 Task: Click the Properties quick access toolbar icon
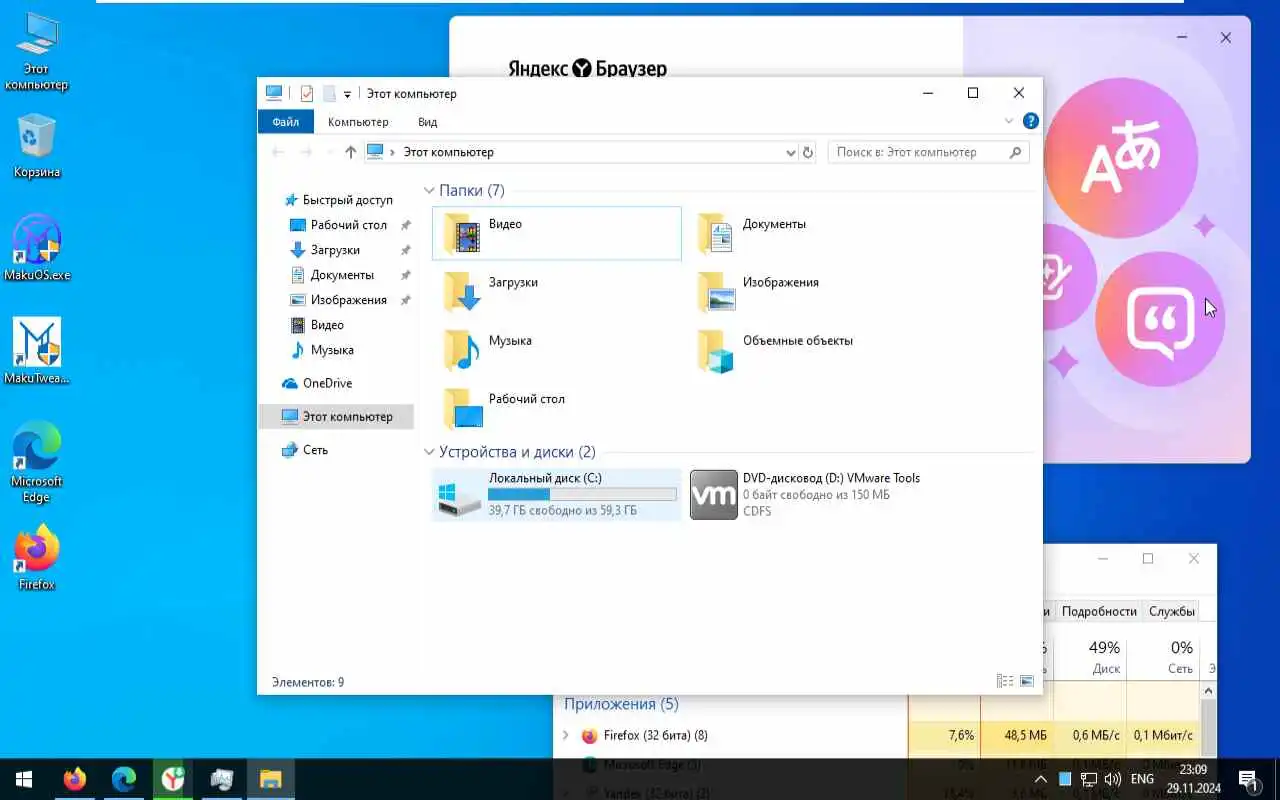[306, 93]
